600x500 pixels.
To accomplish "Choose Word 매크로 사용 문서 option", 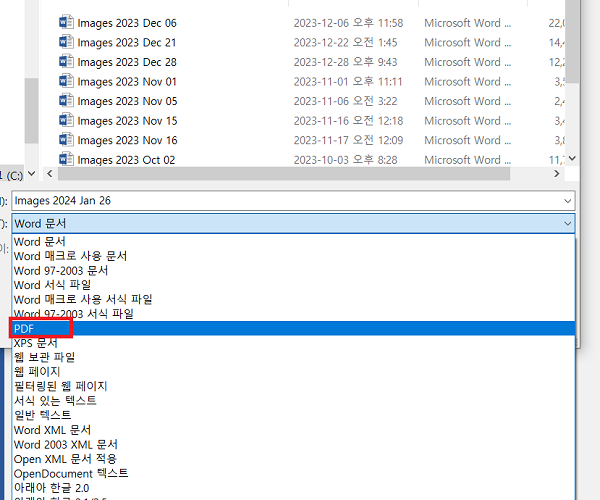I will pos(293,256).
